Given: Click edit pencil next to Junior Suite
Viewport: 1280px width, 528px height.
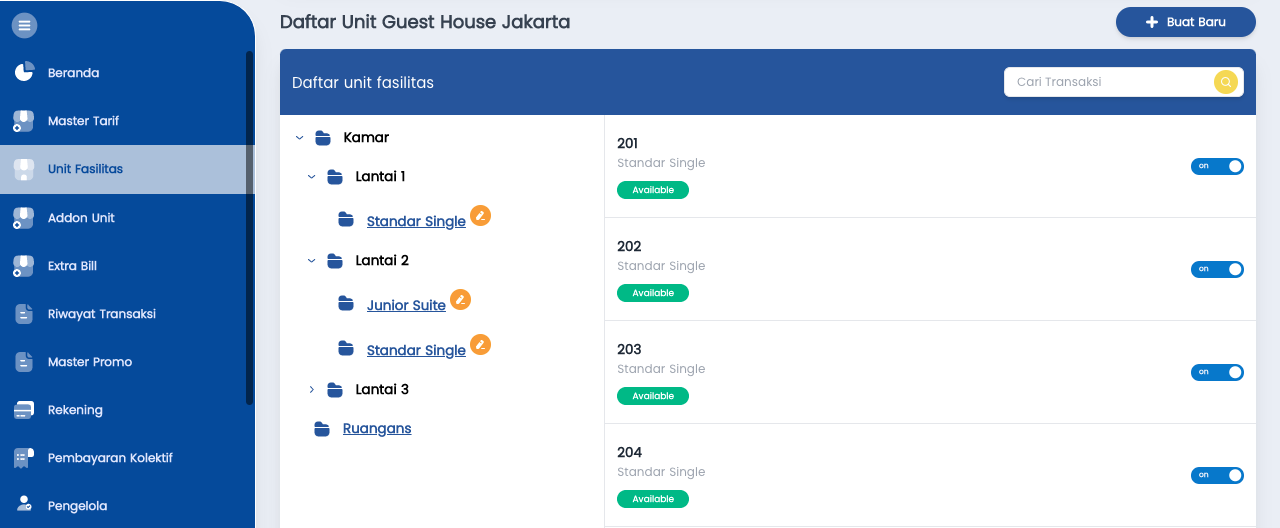Looking at the screenshot, I should (x=460, y=299).
